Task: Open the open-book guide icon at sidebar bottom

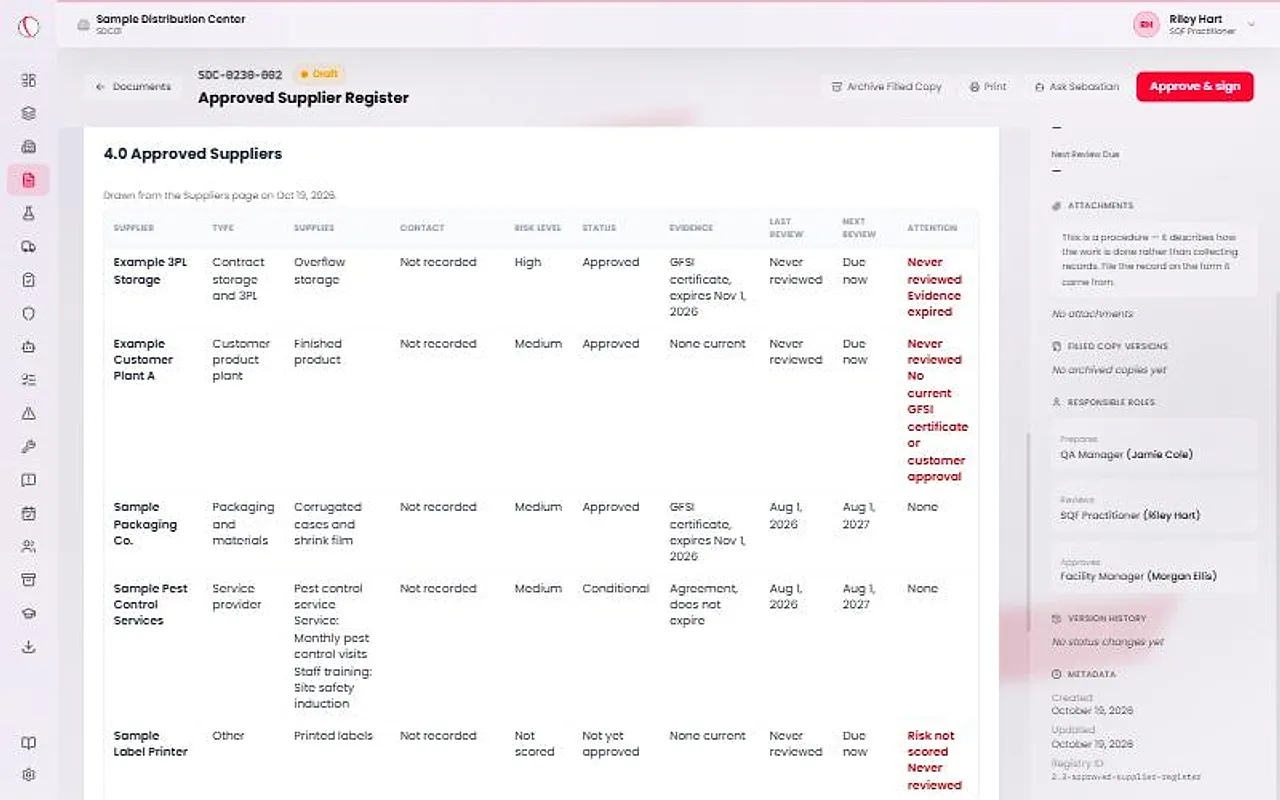Action: (28, 743)
